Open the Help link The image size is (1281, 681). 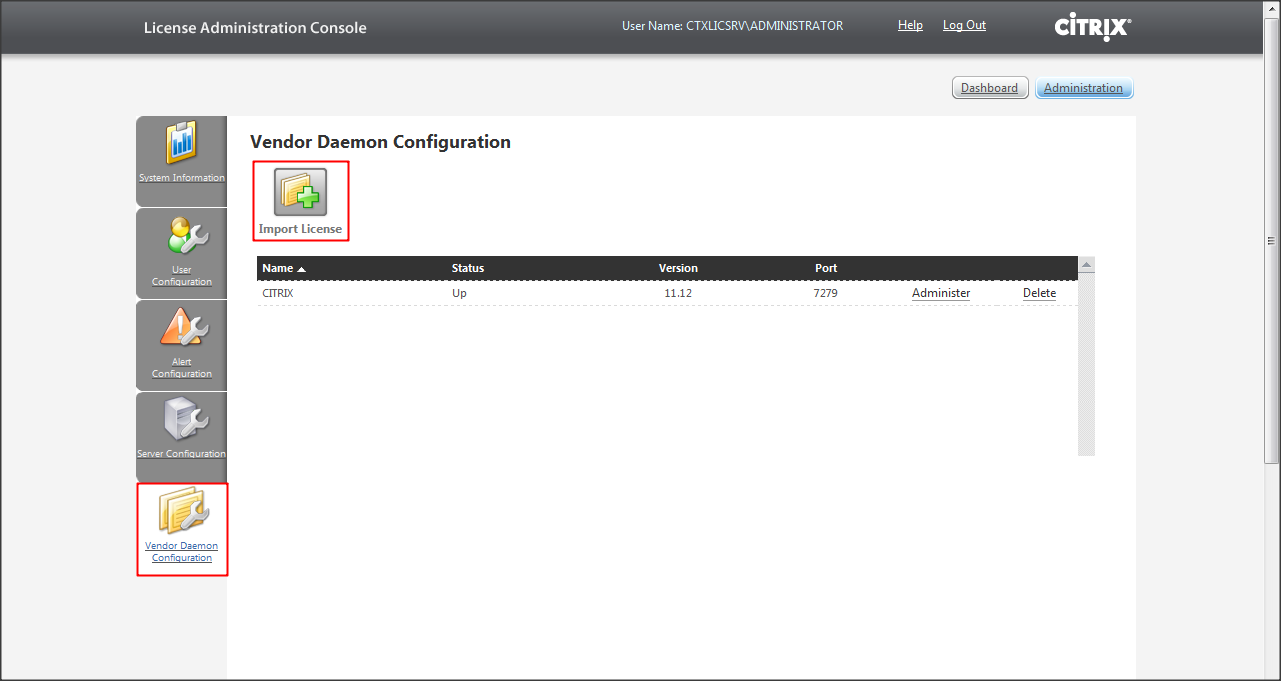910,26
